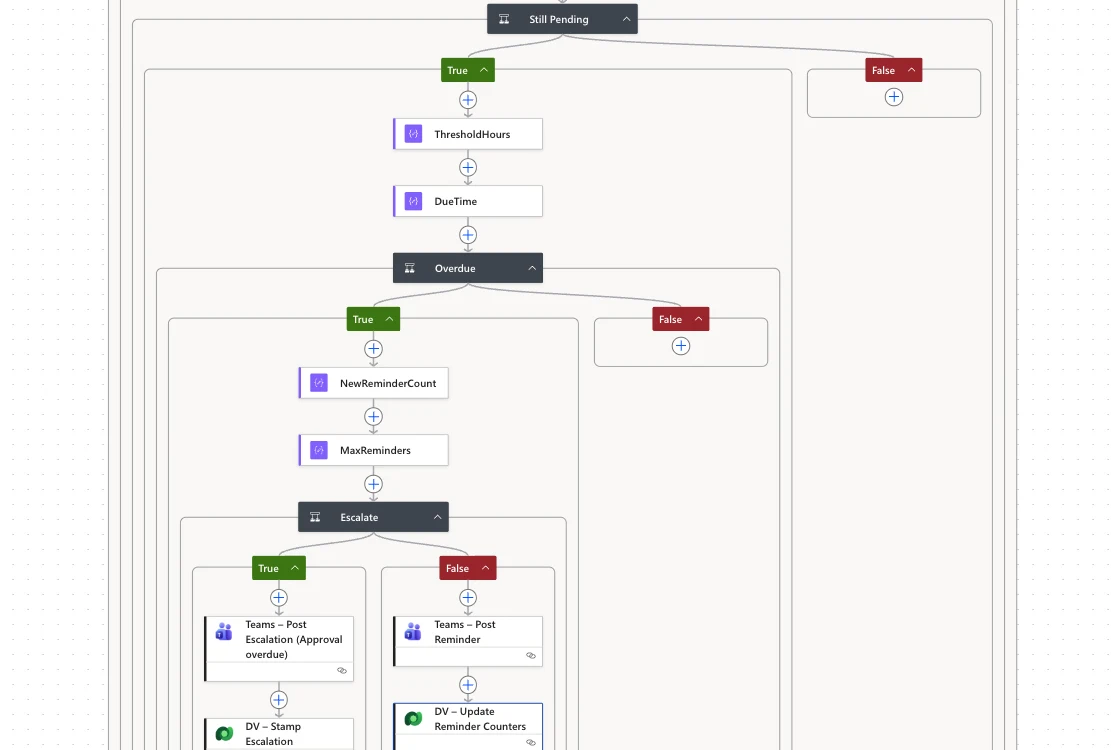The height and width of the screenshot is (750, 1111).
Task: Add action above Teams Post Reminder
Action: tap(468, 598)
